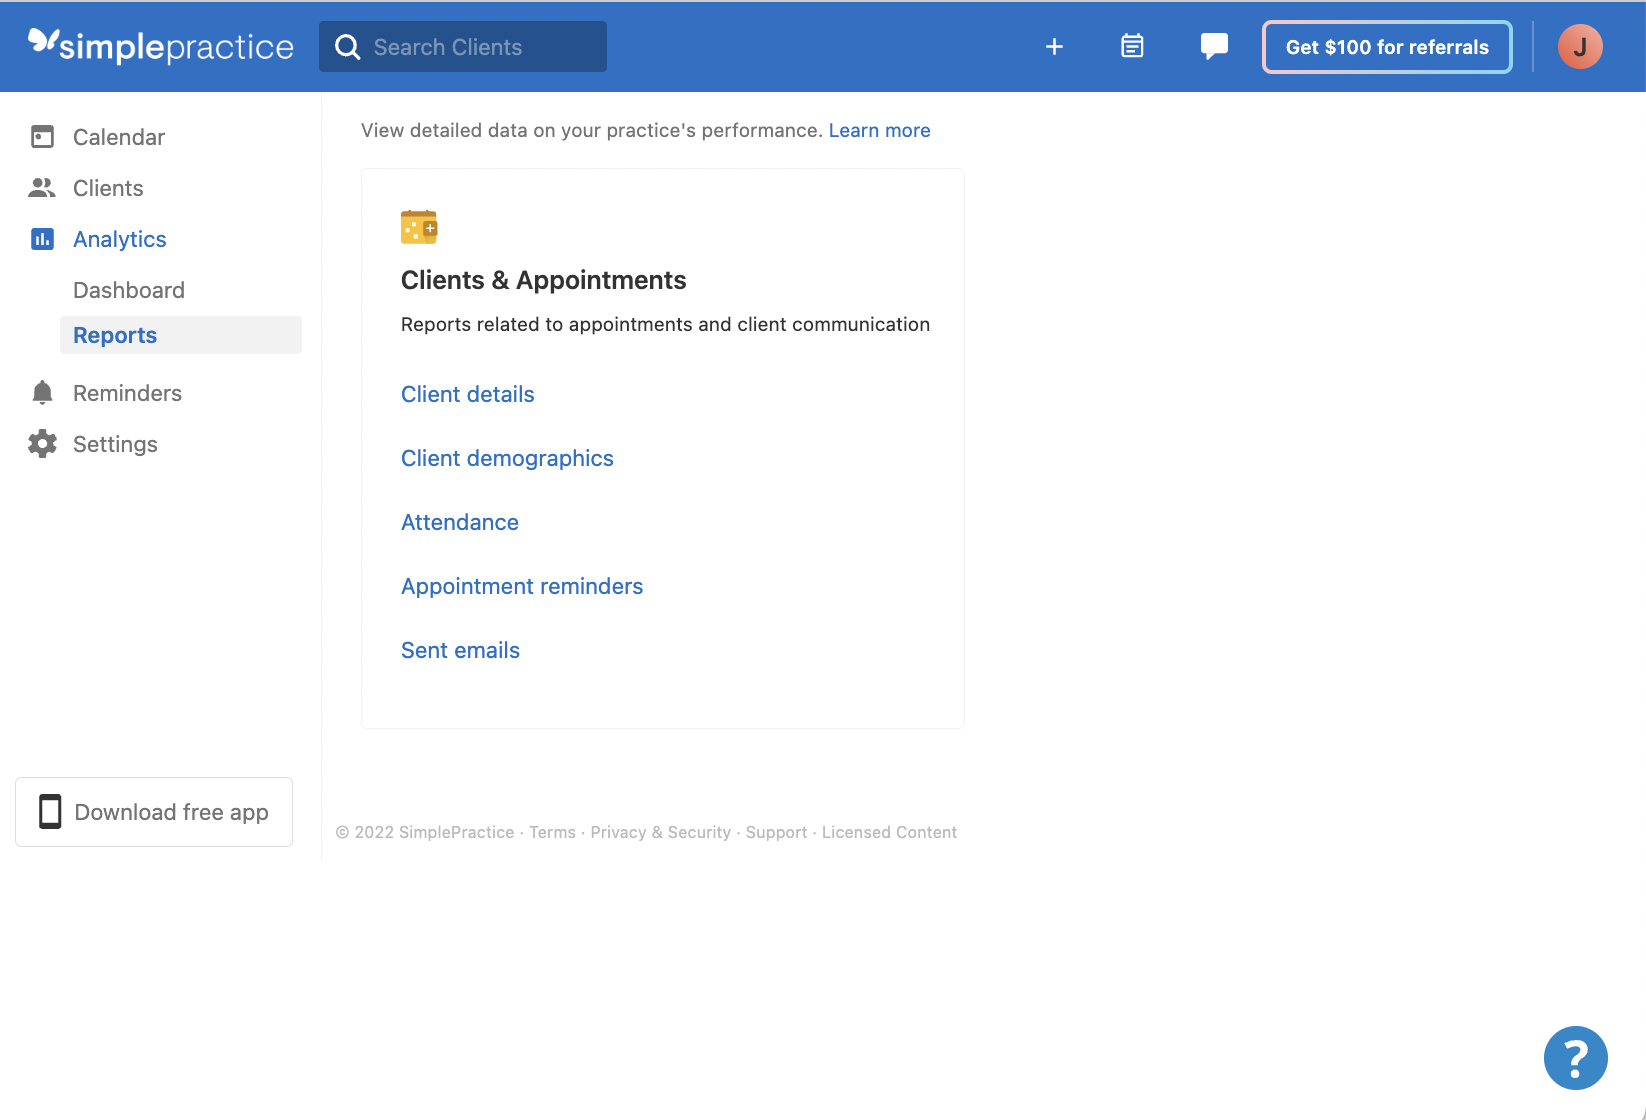Select the Clients icon in the sidebar
Screen dimensions: 1646x1120
coord(43,187)
